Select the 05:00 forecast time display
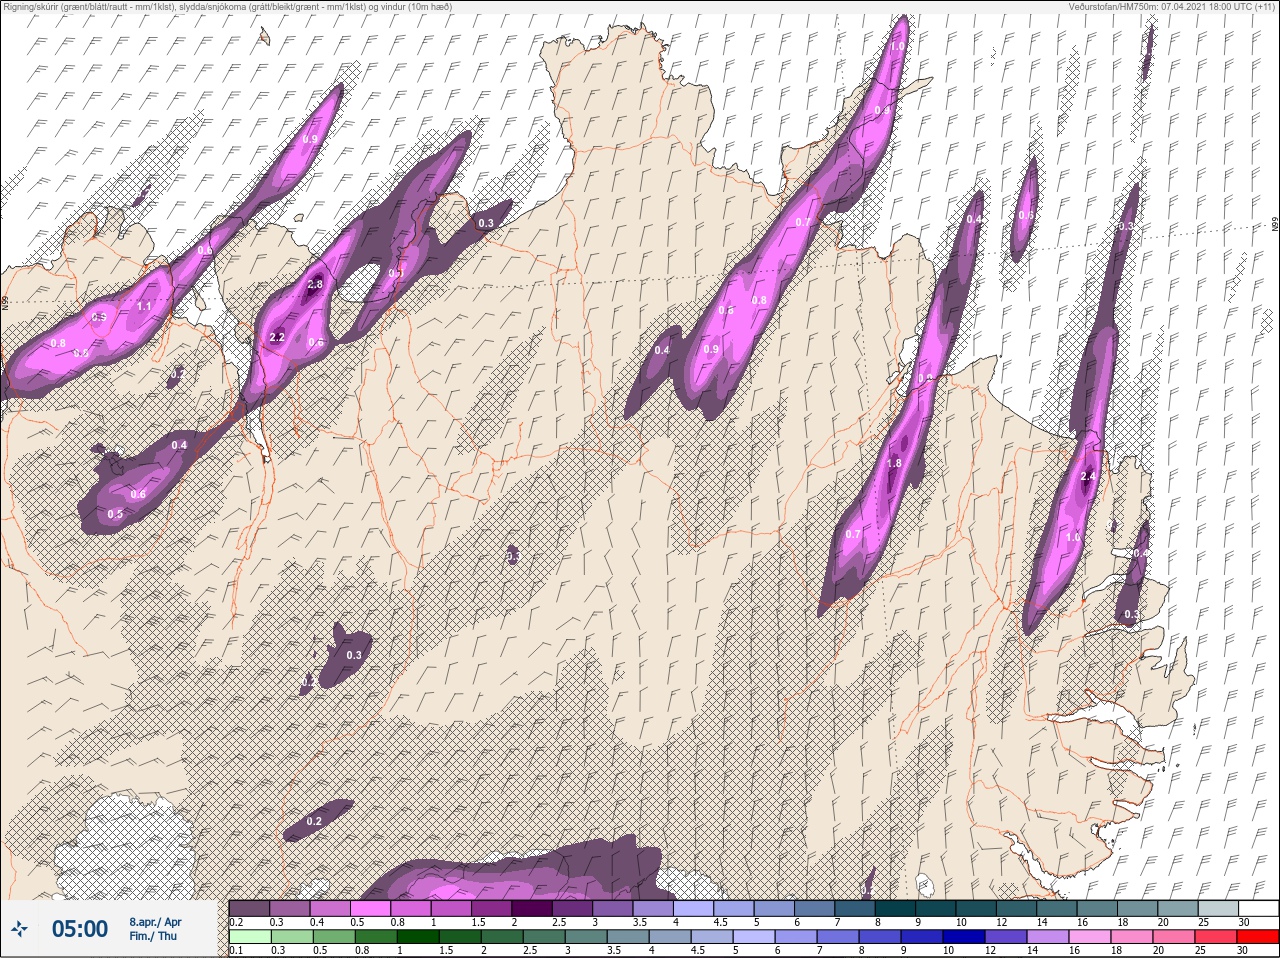1280x958 pixels. (x=80, y=929)
